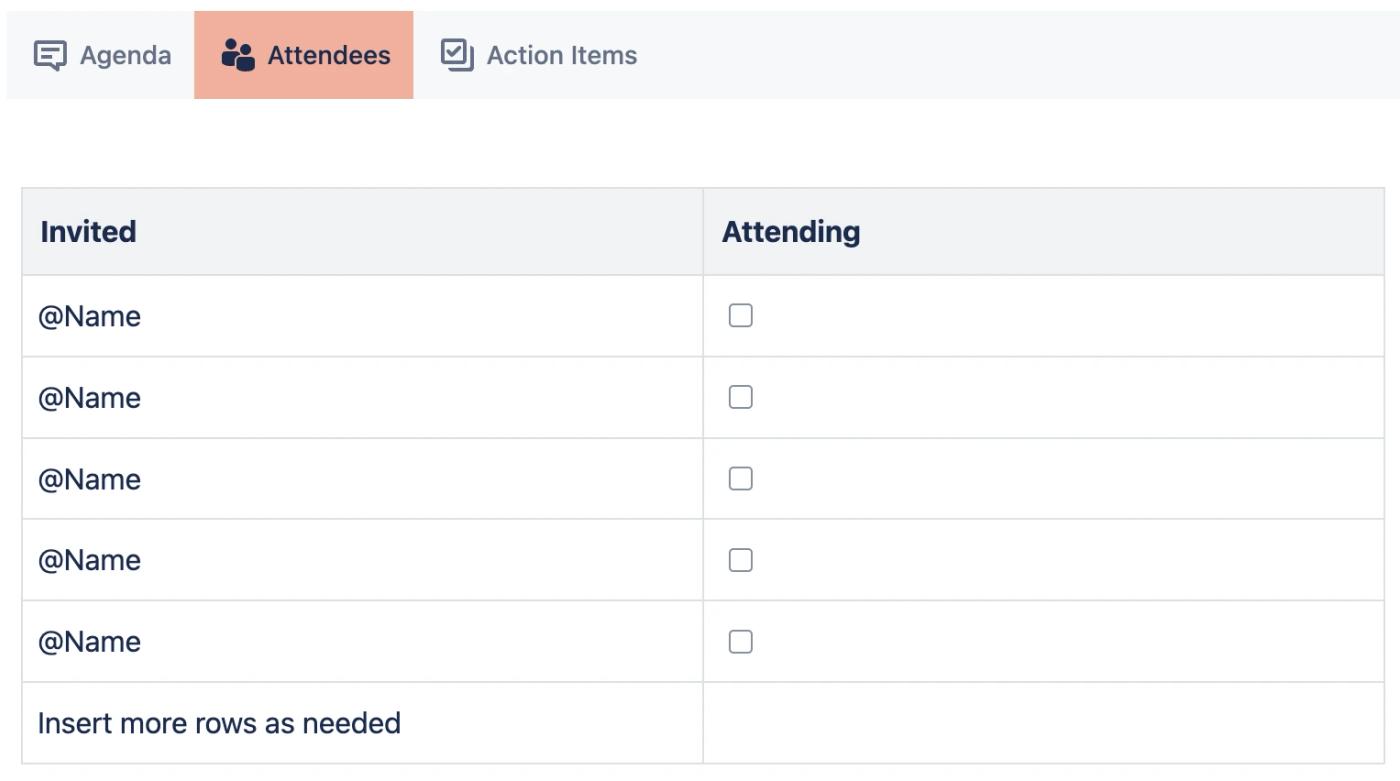1400x781 pixels.
Task: Check the Attending box in first row
Action: 740,316
